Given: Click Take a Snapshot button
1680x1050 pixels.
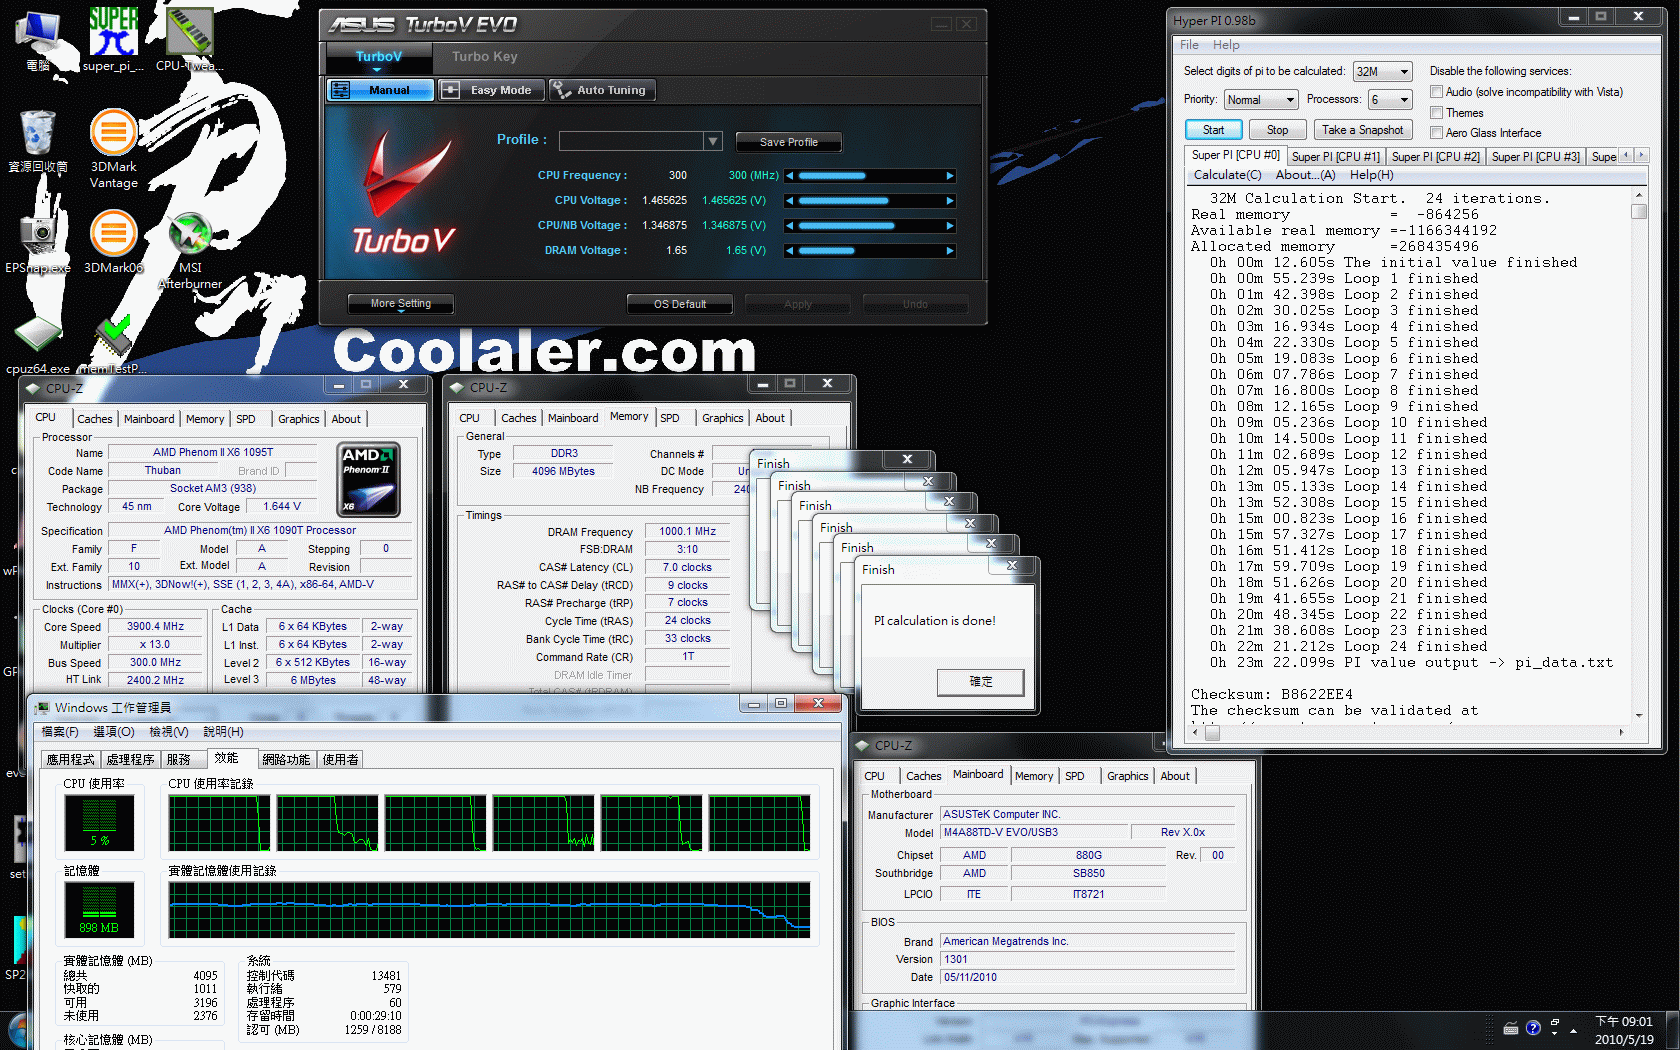Looking at the screenshot, I should click(1362, 130).
